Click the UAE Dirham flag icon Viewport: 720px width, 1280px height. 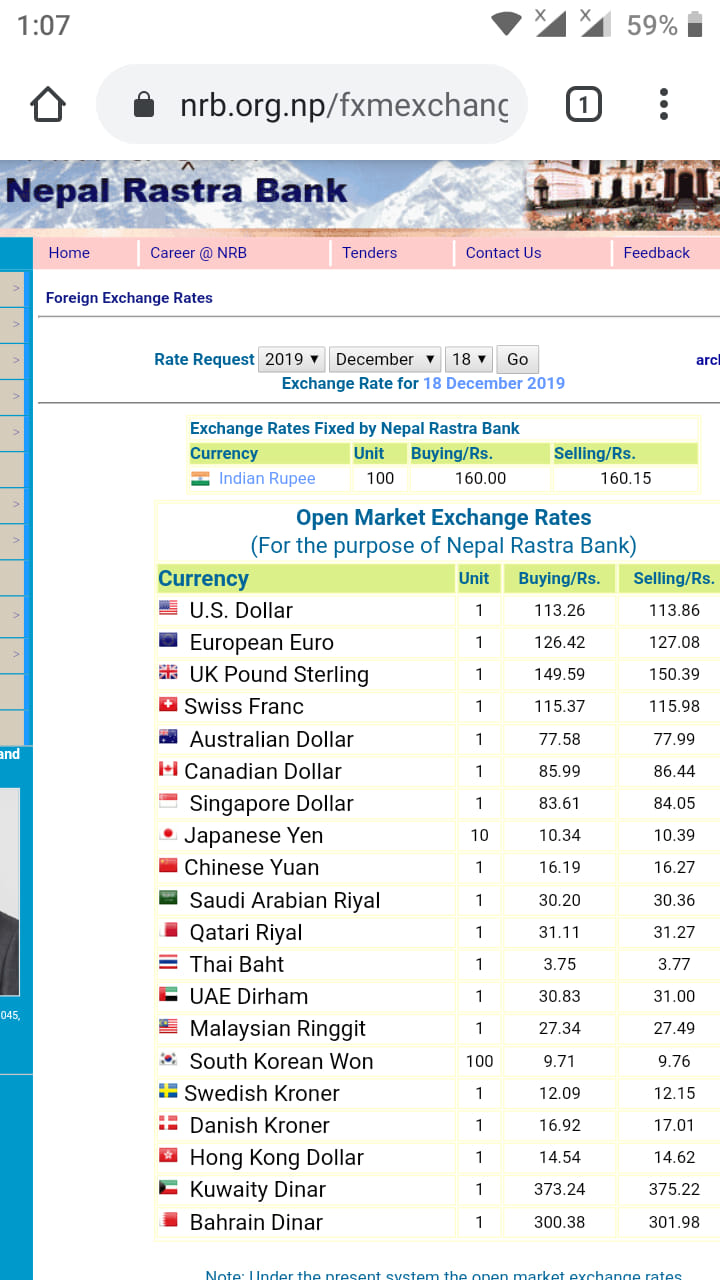168,994
